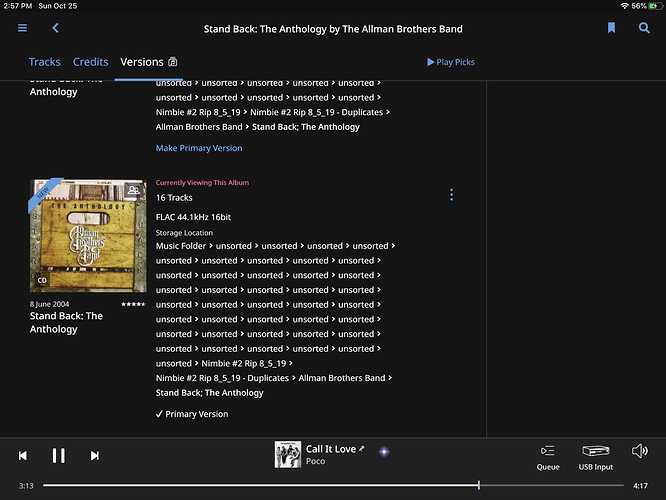Click the Call It Love track title

[x=331, y=449]
